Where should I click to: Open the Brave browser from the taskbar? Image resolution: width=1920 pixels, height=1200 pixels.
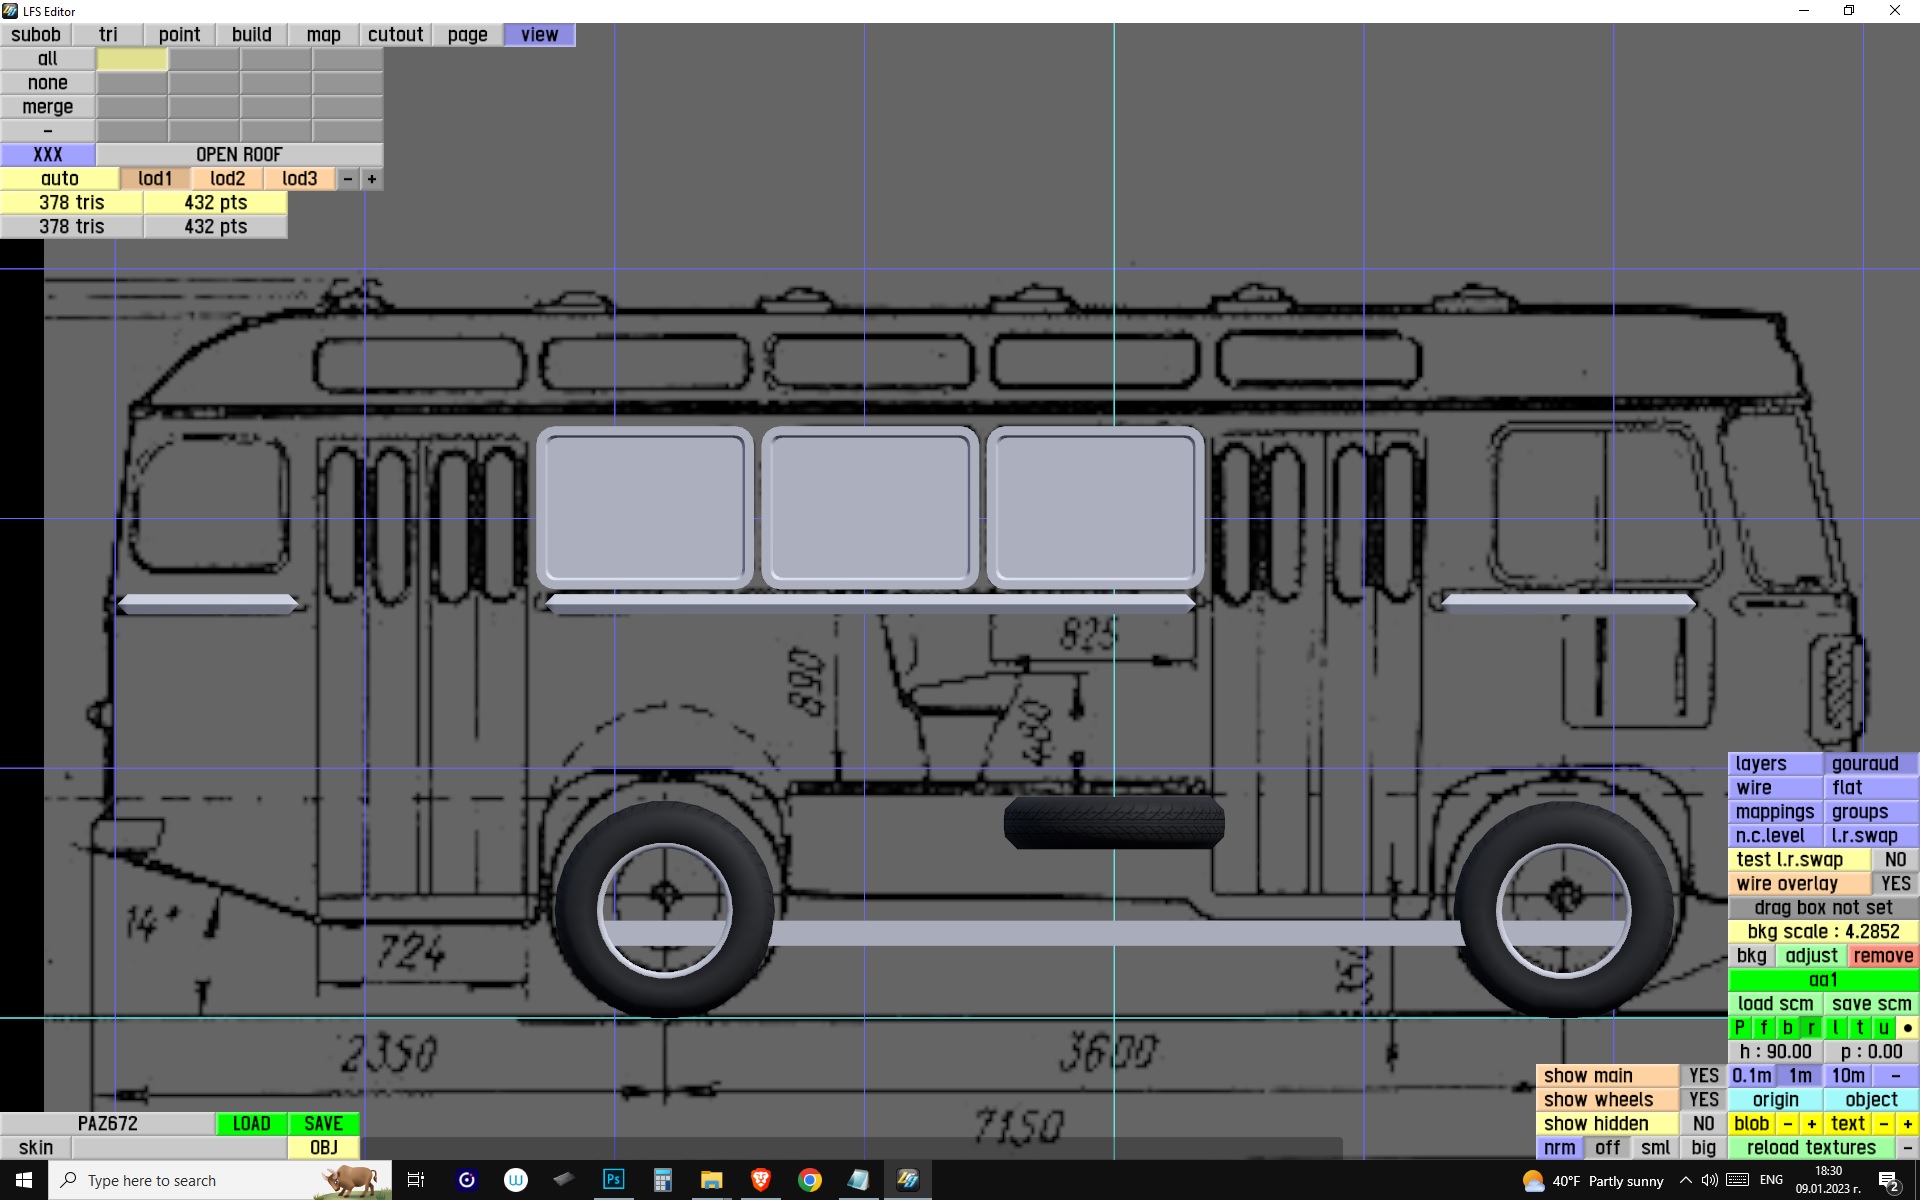tap(760, 1180)
